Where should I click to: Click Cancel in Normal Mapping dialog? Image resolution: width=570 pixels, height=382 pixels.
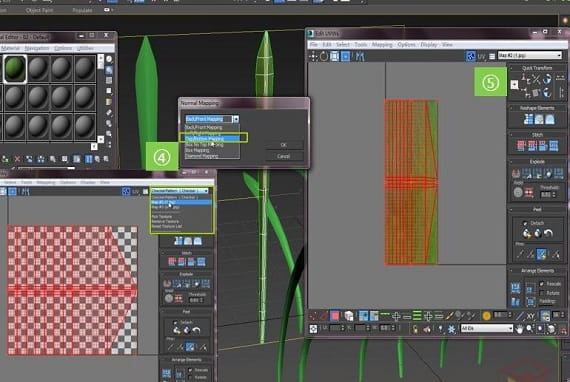pos(284,156)
